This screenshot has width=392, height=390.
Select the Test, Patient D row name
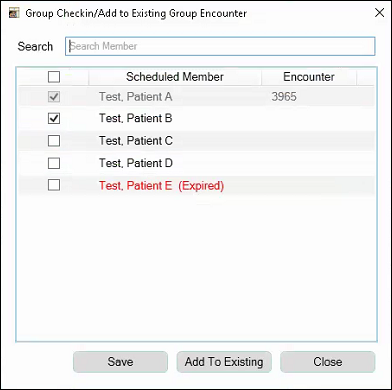coord(136,163)
